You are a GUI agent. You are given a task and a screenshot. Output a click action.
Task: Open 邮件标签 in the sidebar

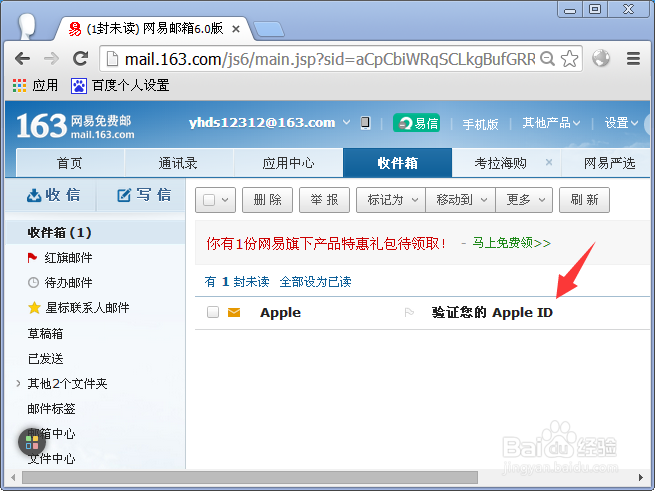(51, 408)
